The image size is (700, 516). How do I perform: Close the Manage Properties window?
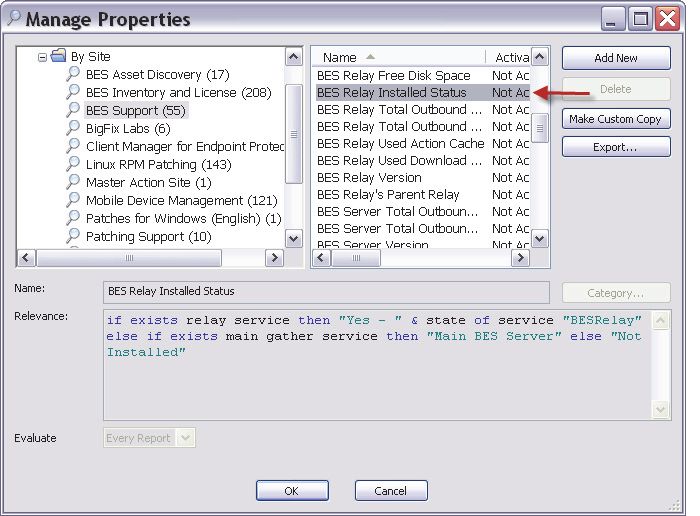click(667, 19)
